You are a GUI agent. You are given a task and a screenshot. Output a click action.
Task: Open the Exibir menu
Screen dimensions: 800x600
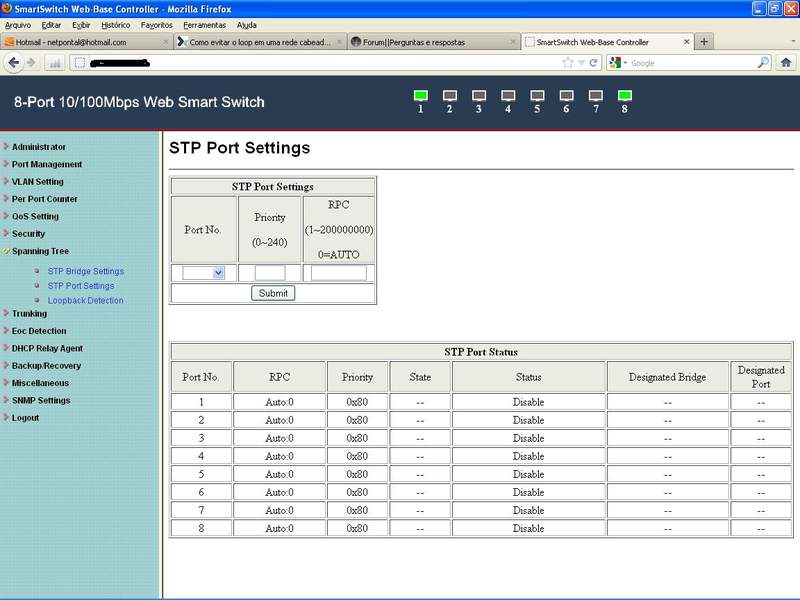point(81,25)
